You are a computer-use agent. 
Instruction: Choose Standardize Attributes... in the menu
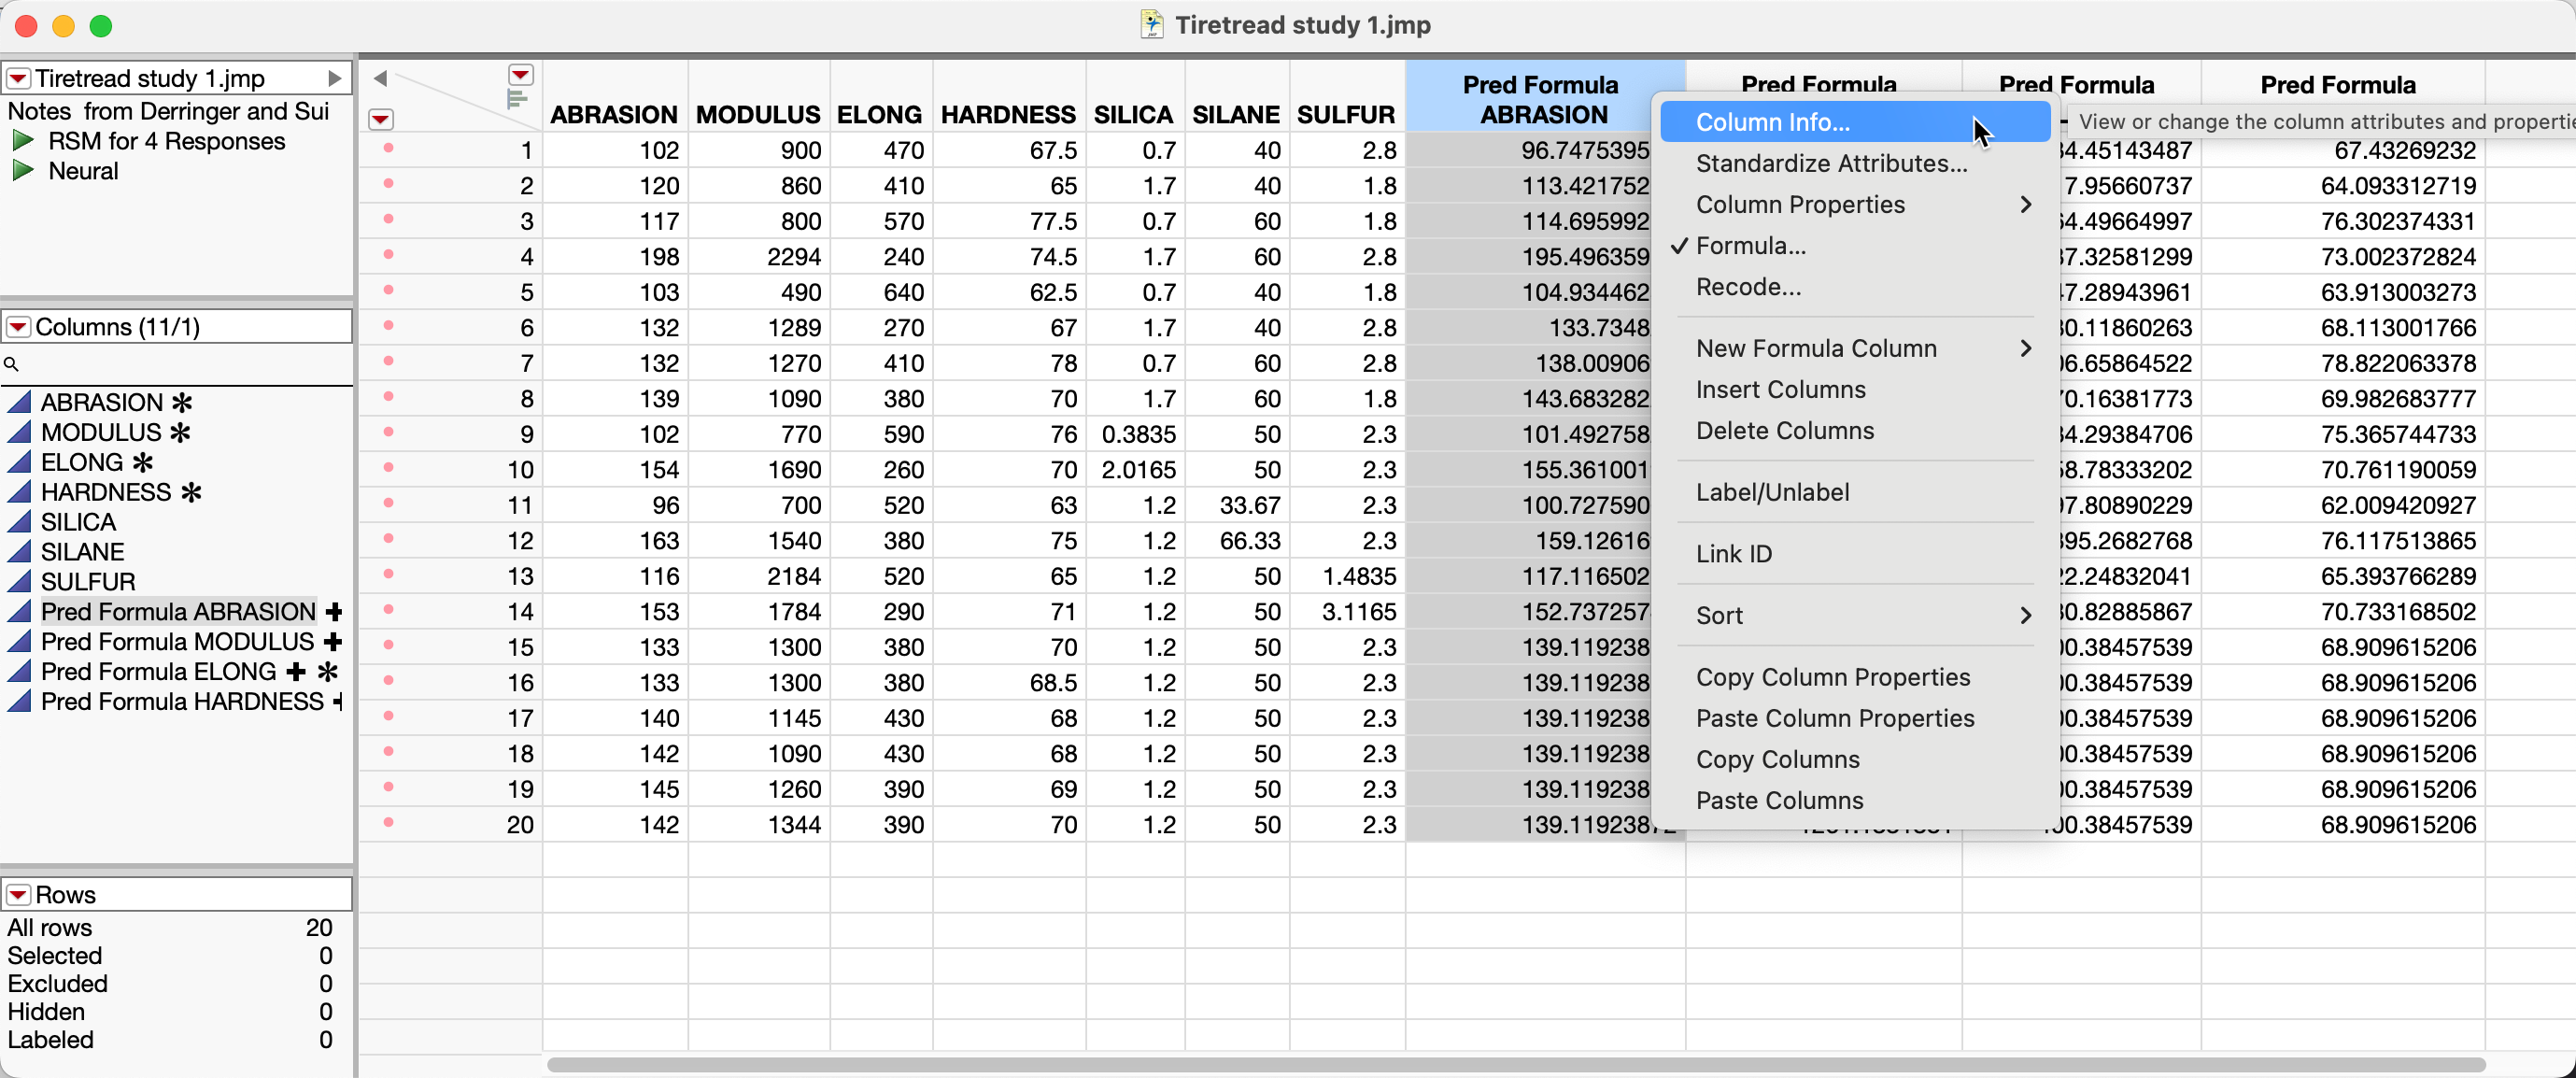pyautogui.click(x=1854, y=163)
